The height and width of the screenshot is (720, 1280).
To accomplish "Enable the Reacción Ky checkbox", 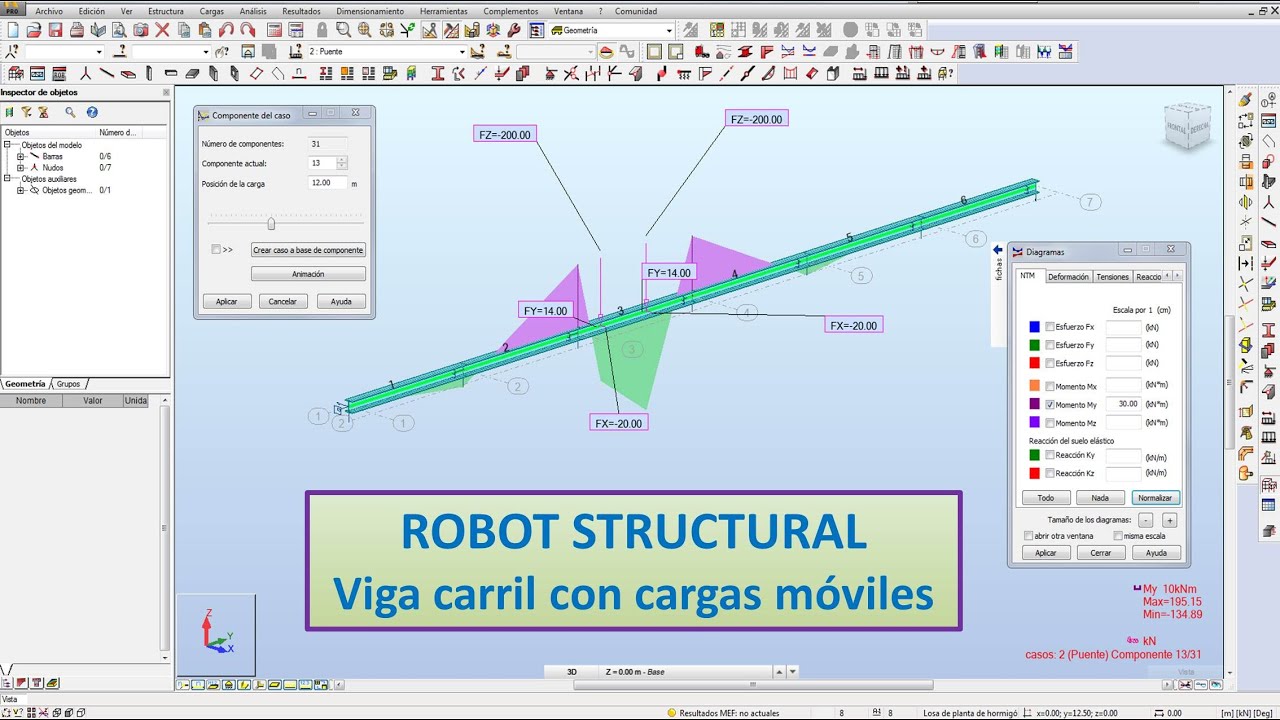I will [1050, 456].
